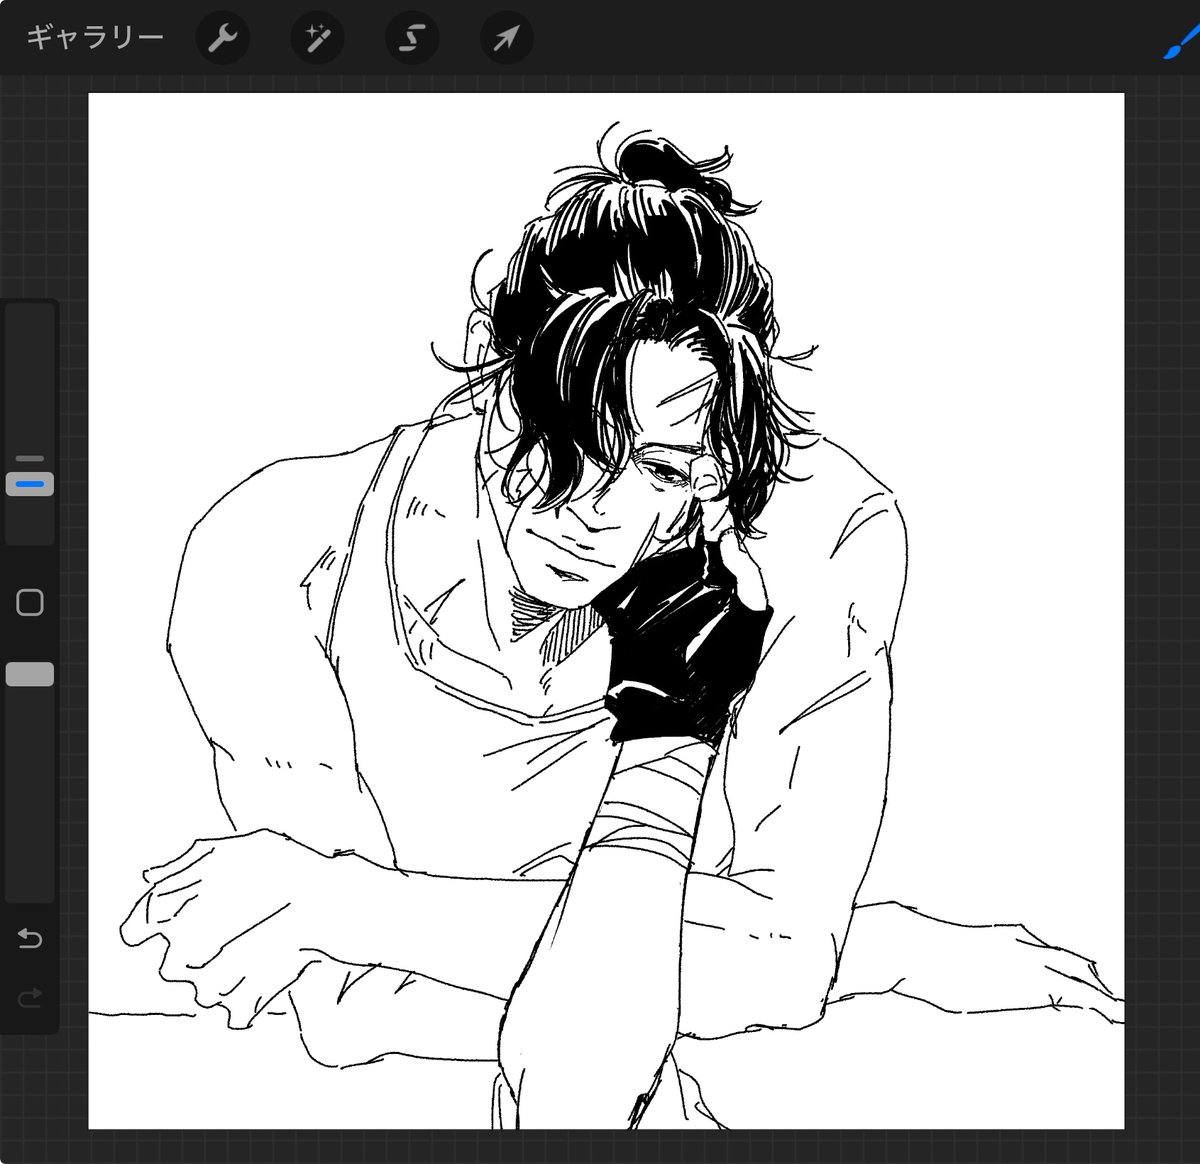Tap the hair bun on the drawing
The width and height of the screenshot is (1200, 1164).
pyautogui.click(x=656, y=160)
